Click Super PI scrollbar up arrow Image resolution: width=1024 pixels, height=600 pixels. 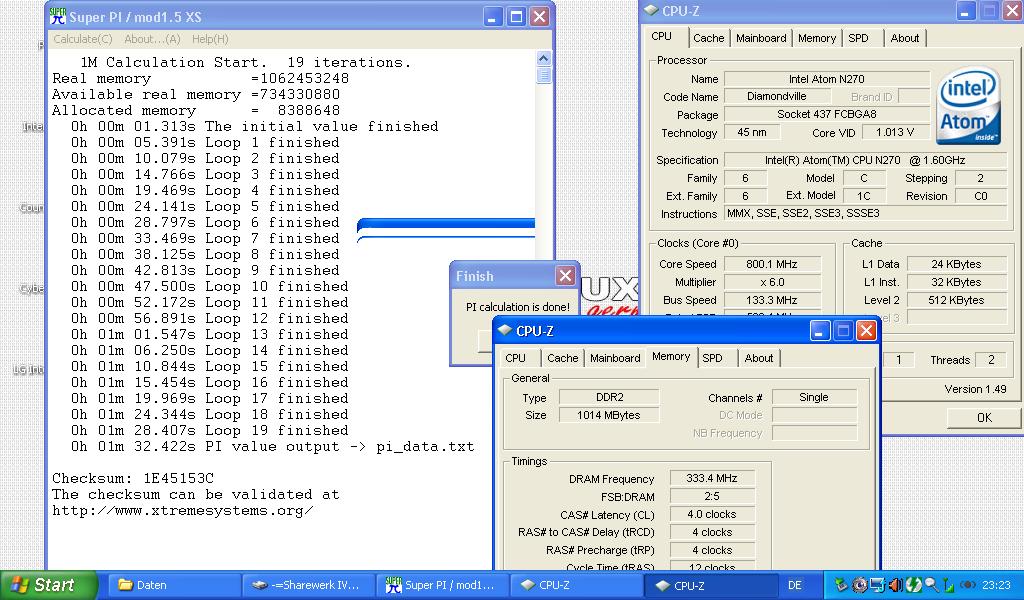tap(543, 59)
